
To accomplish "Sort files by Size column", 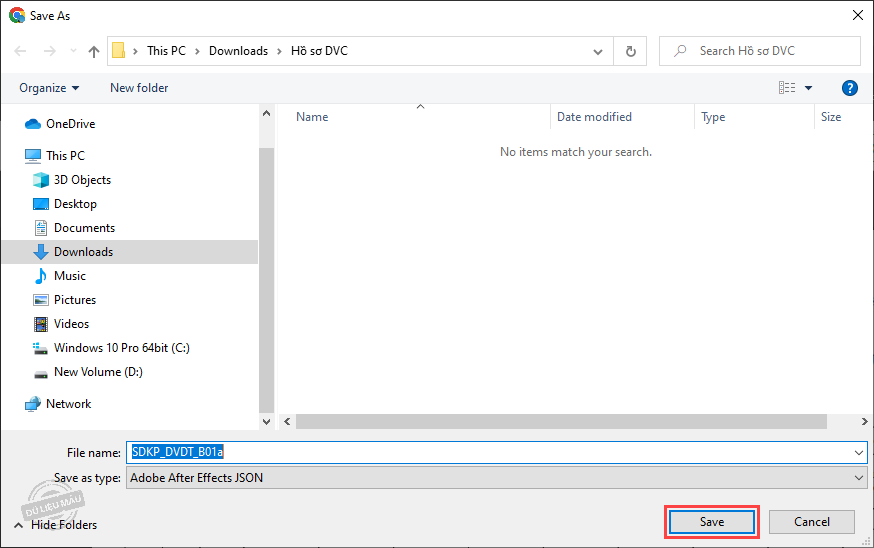I will click(x=831, y=117).
